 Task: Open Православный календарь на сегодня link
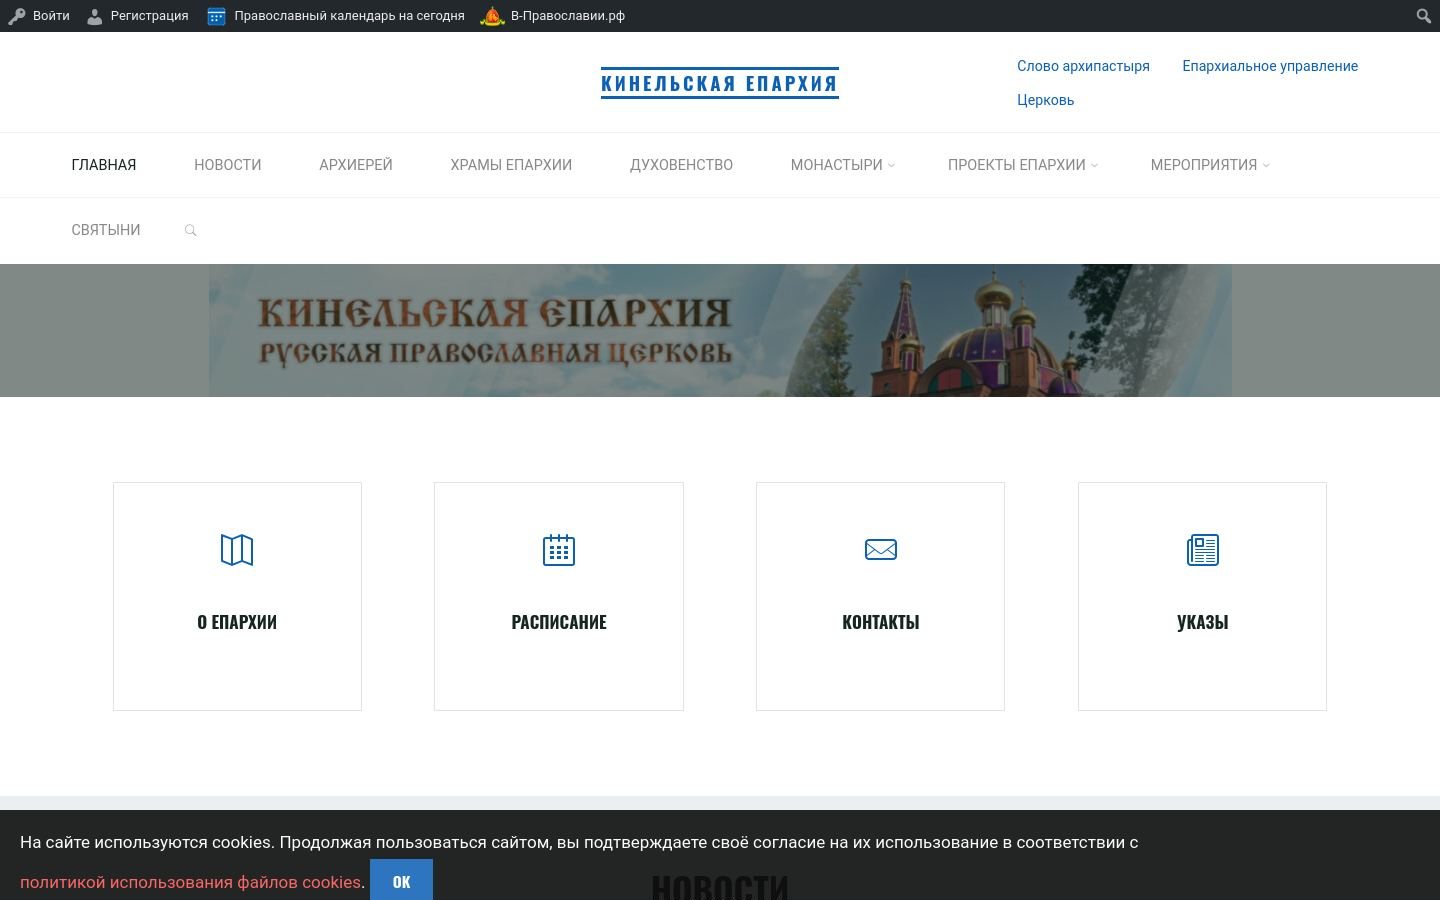pos(349,16)
